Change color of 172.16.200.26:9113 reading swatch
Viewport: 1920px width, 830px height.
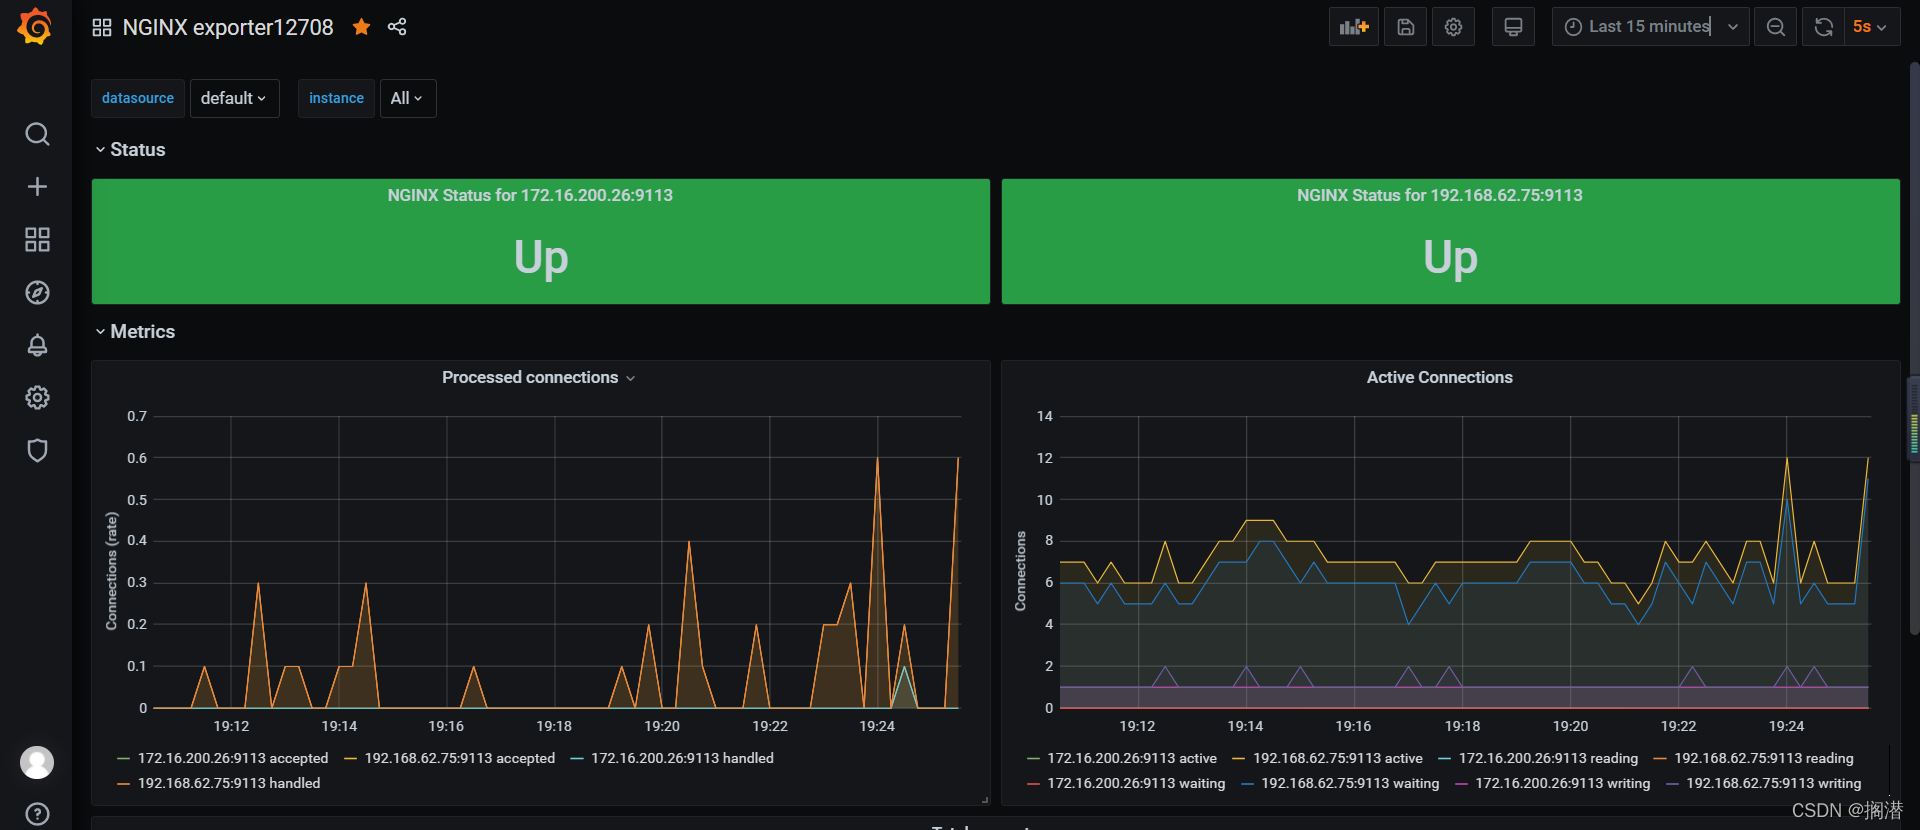(x=1444, y=759)
